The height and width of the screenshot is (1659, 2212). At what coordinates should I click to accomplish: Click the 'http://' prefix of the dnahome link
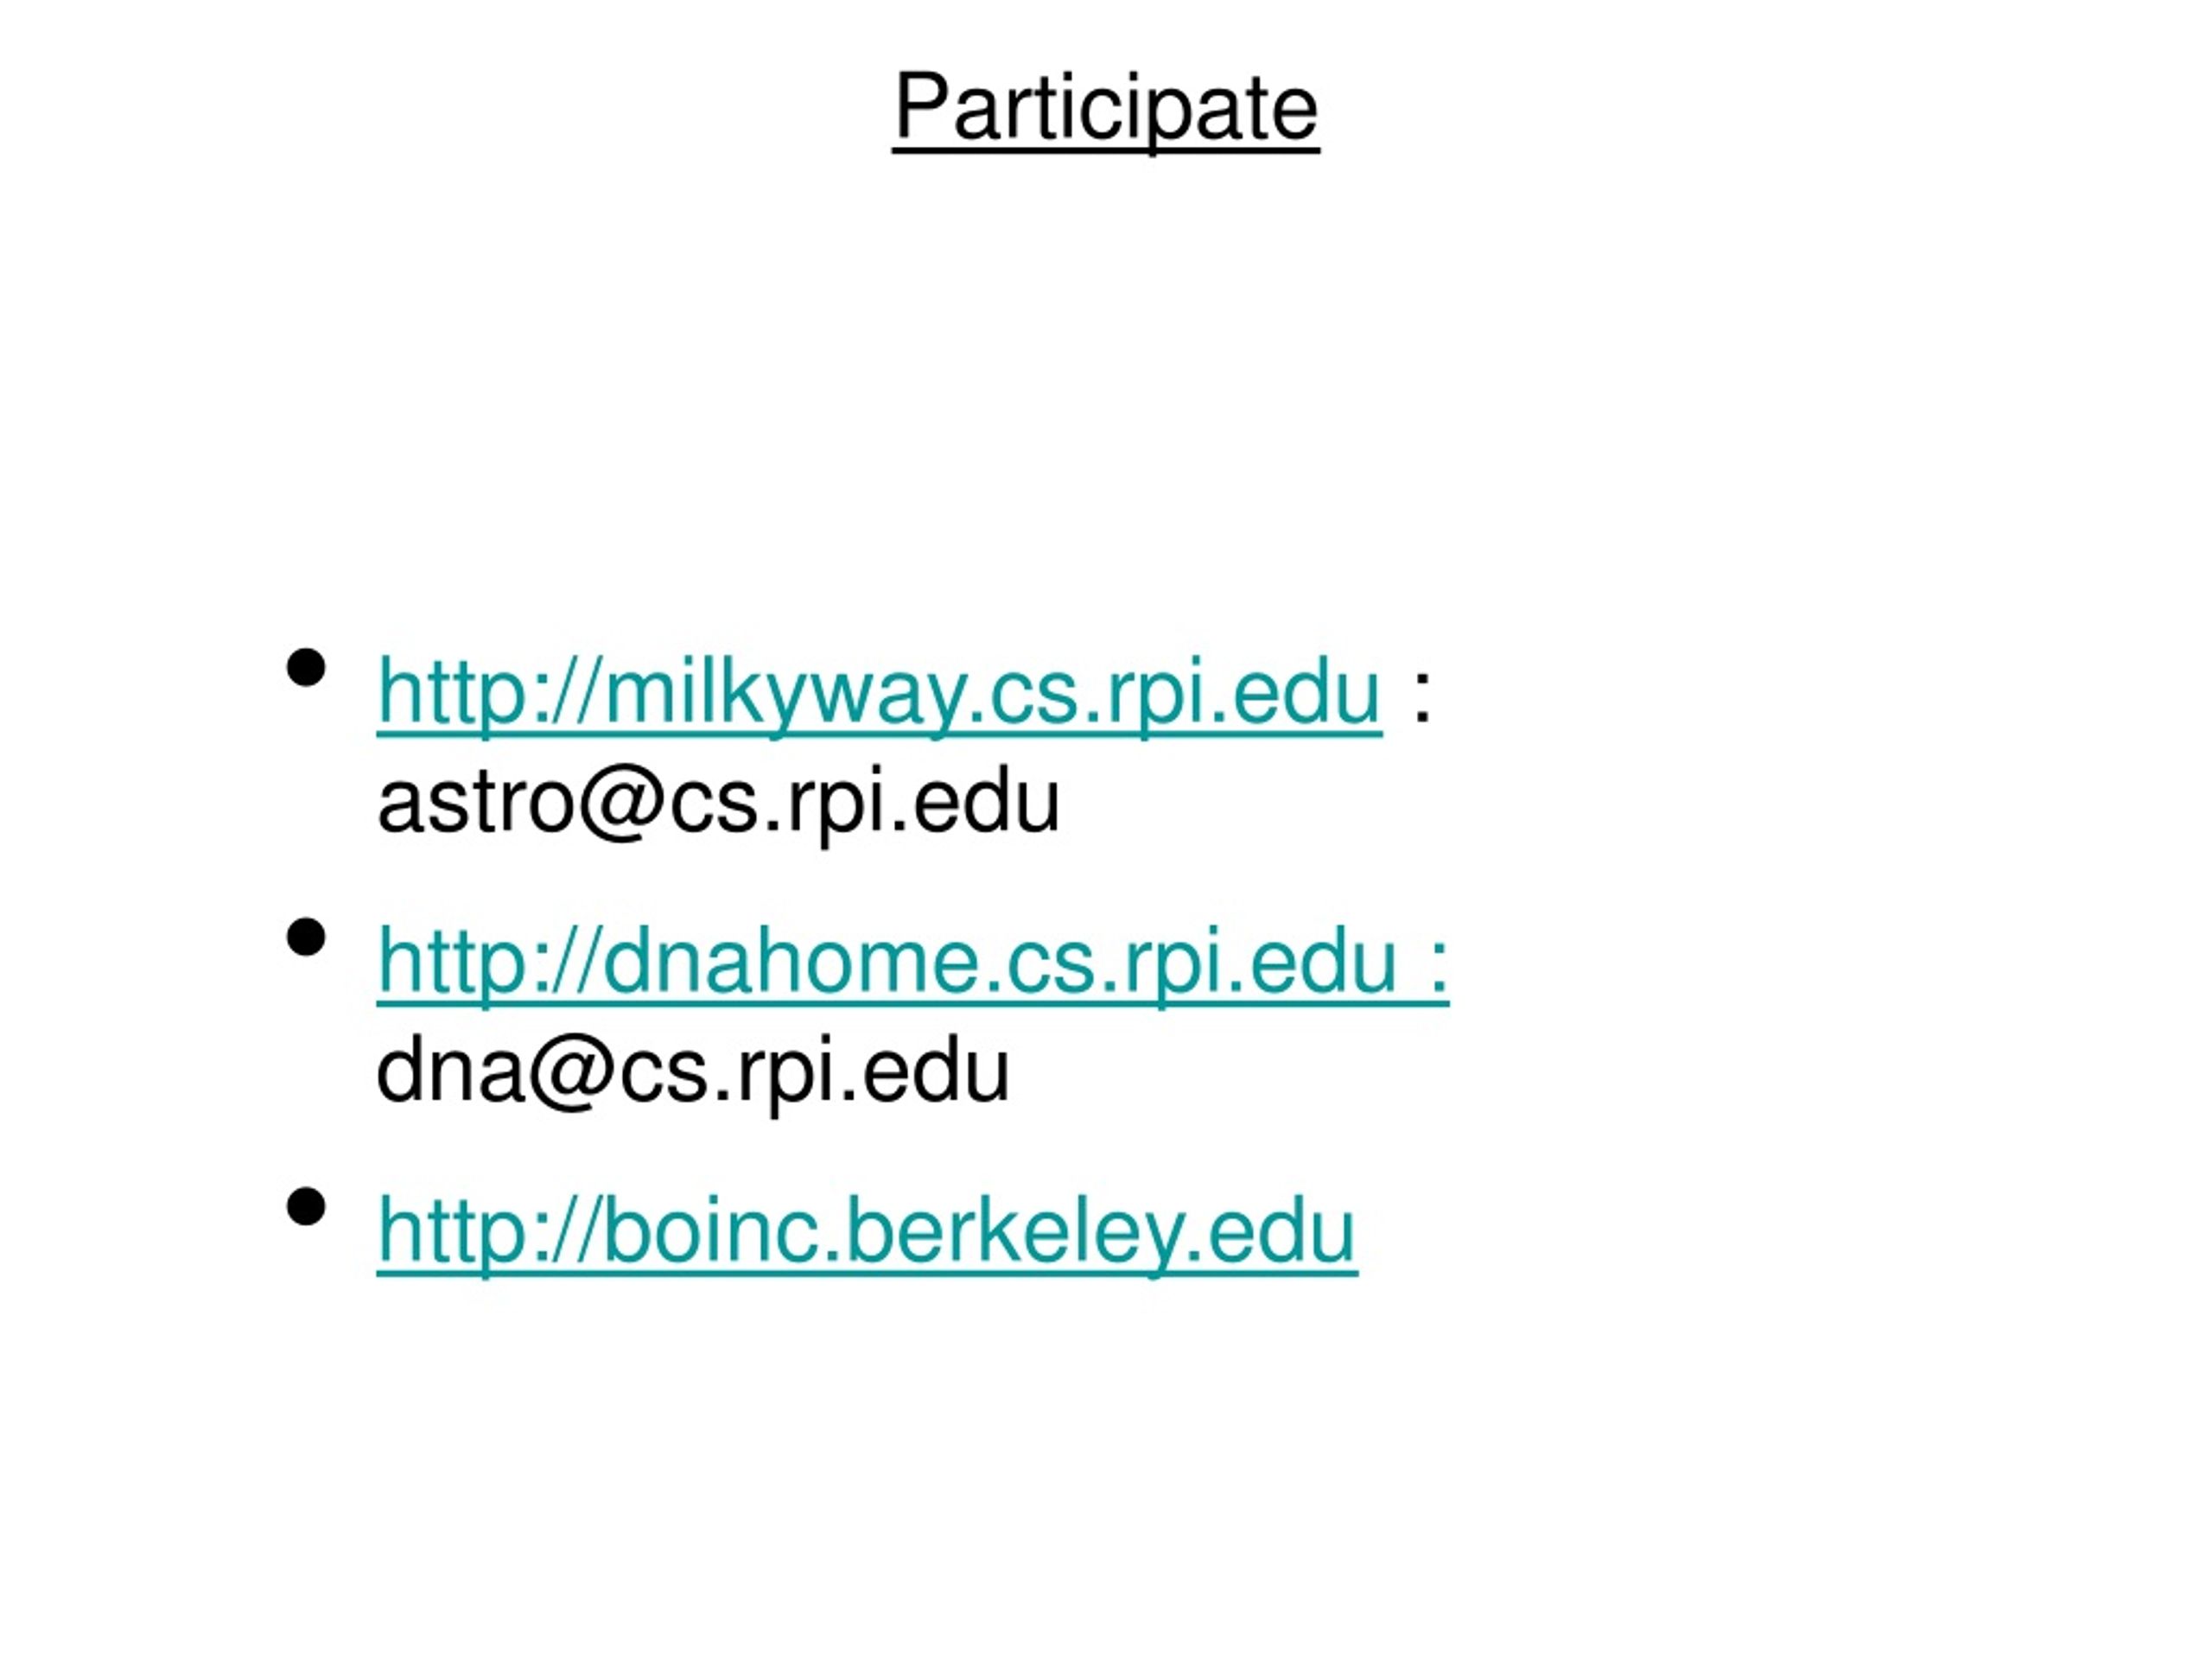[x=489, y=965]
